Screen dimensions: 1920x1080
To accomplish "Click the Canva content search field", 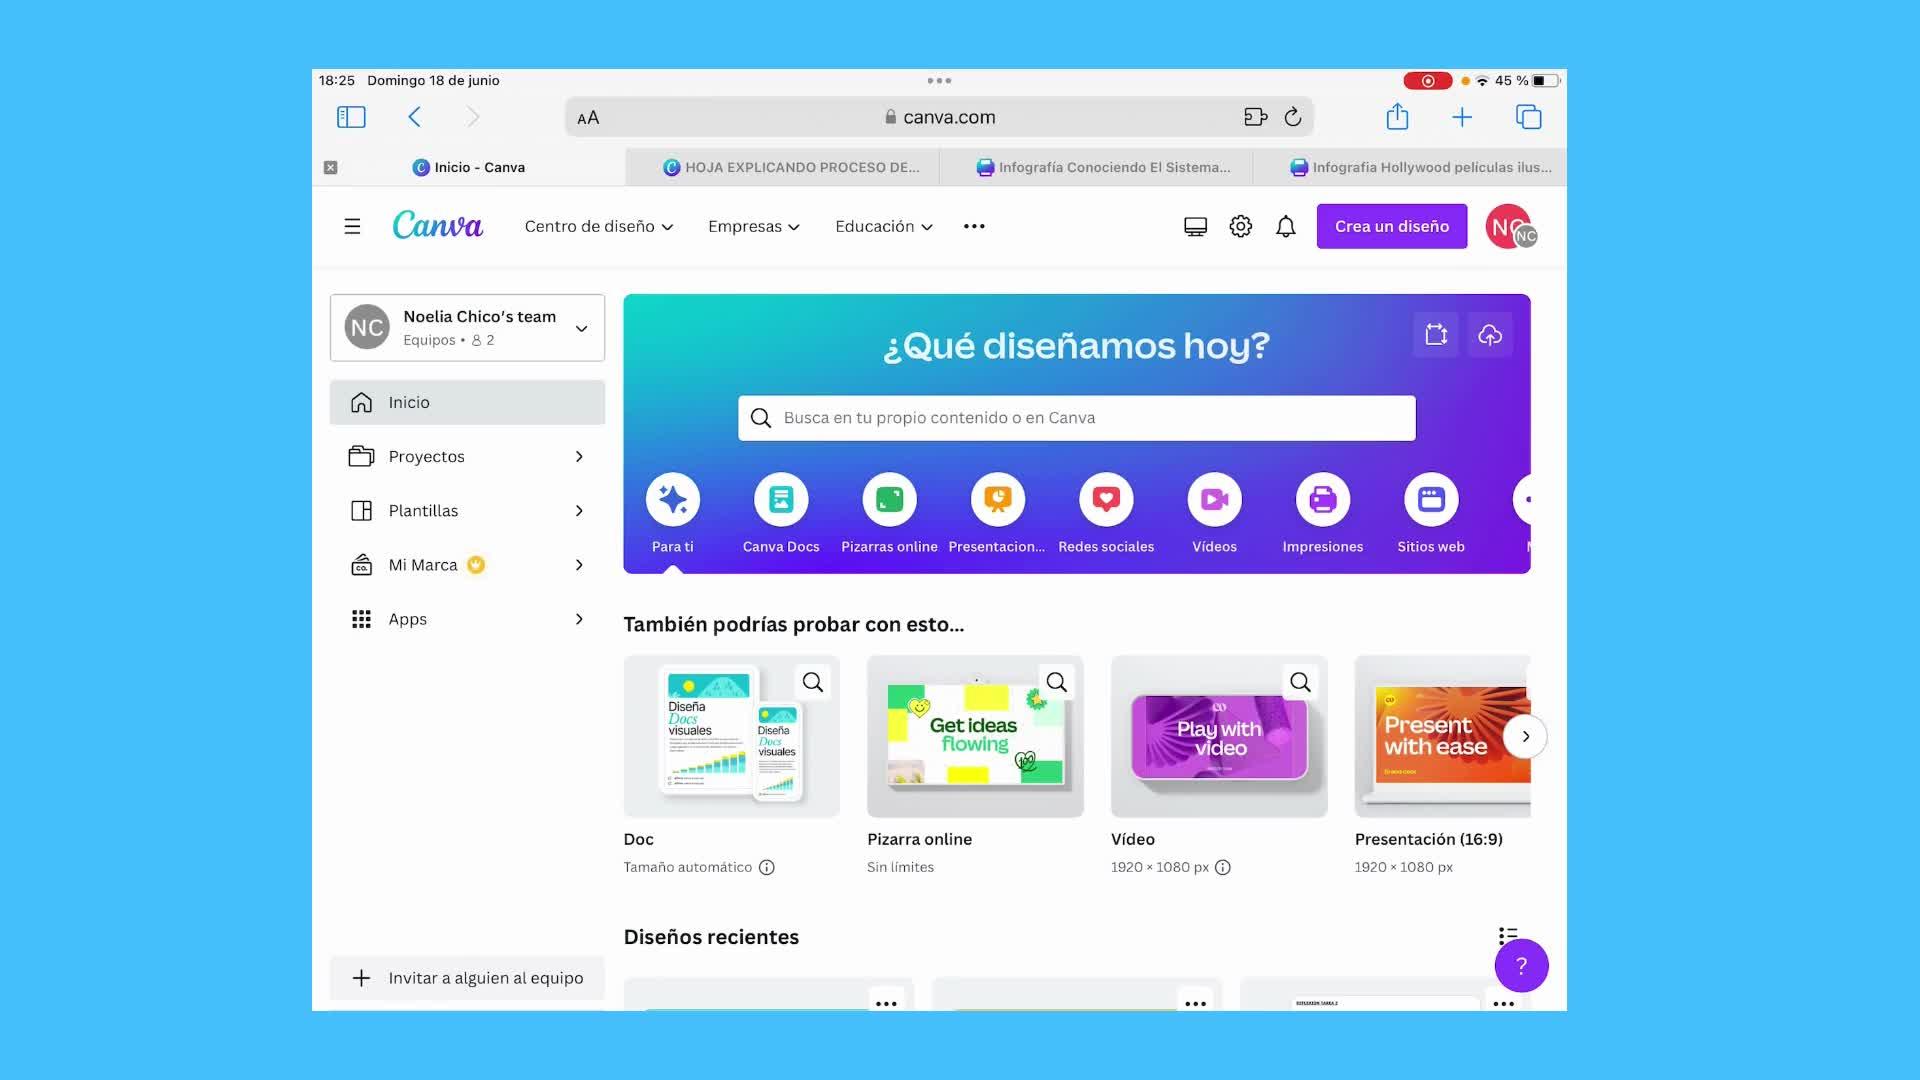I will point(1076,418).
